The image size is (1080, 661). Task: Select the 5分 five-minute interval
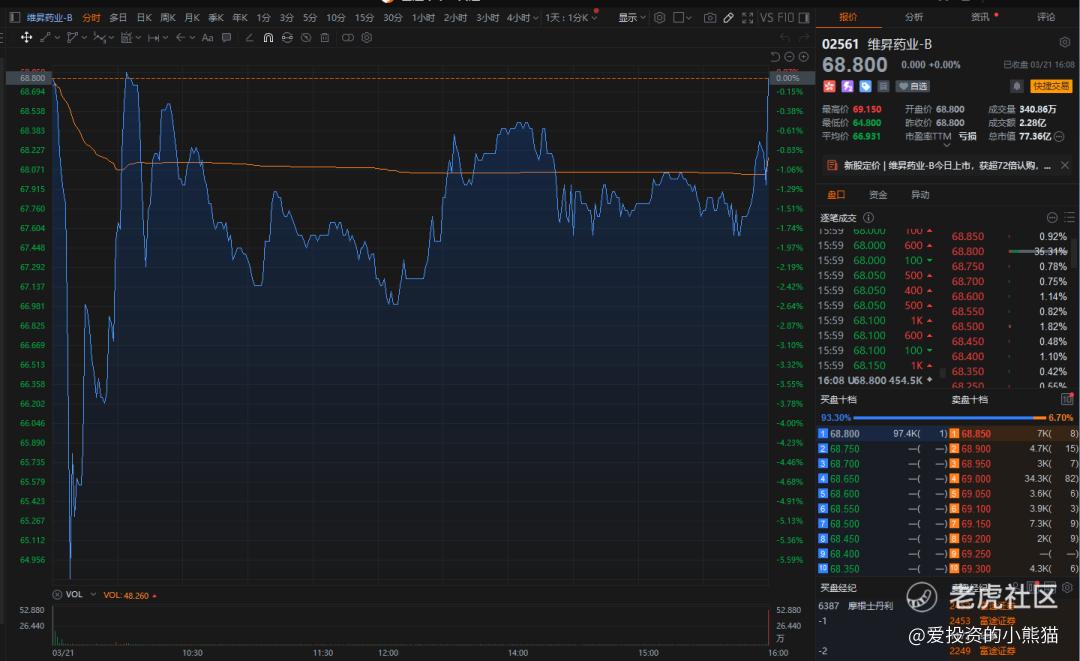(x=310, y=17)
